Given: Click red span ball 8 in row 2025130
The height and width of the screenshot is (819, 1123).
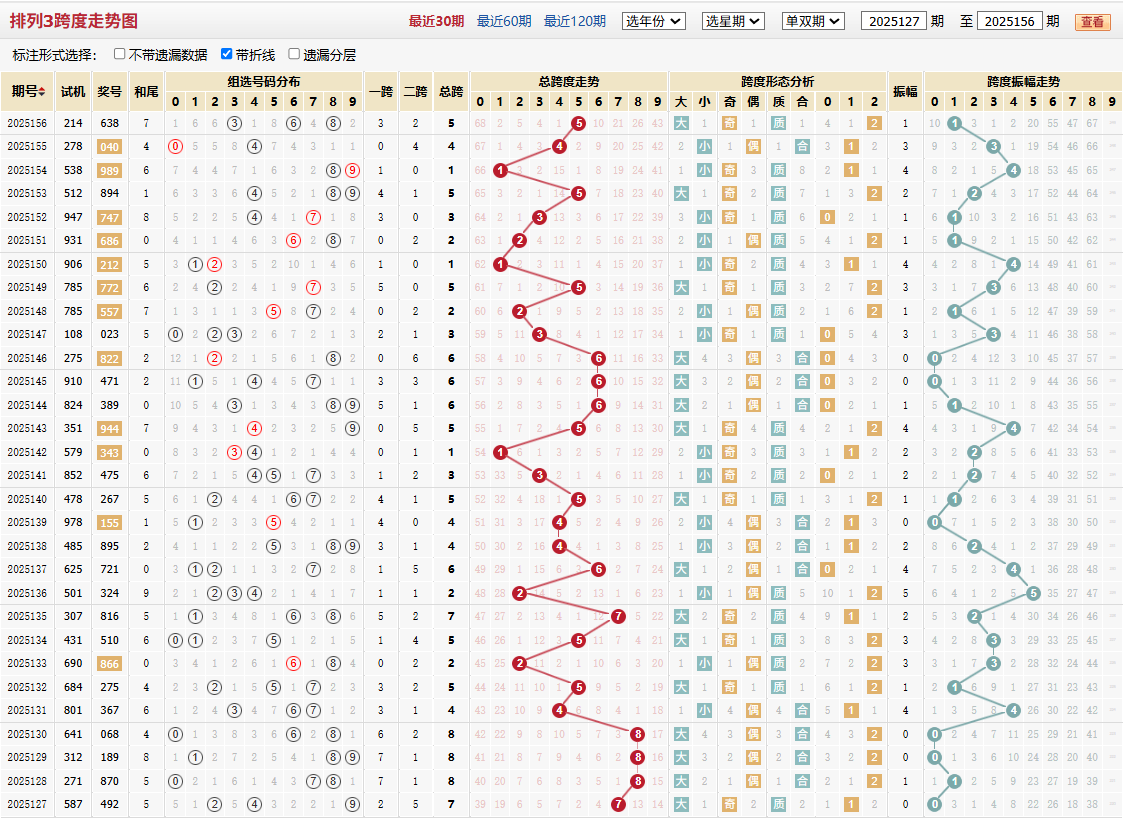Looking at the screenshot, I should click(637, 734).
